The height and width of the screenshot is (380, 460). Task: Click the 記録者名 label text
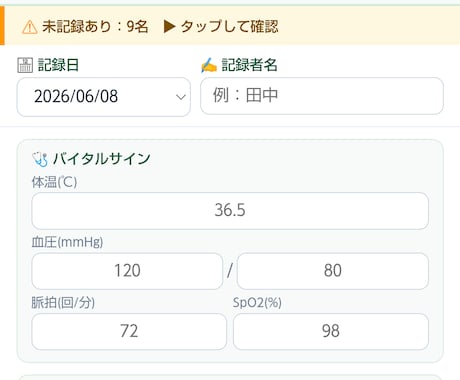(x=250, y=65)
